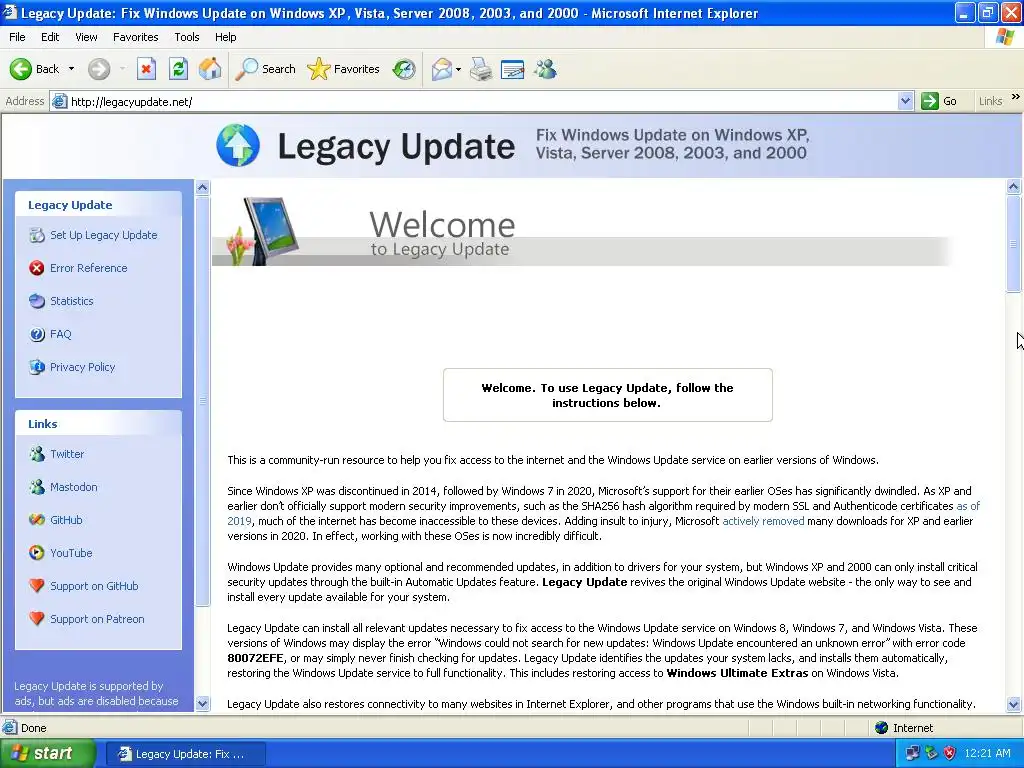Screen dimensions: 1024x768
Task: Click the main page scrollbar up arrow
Action: [x=1014, y=187]
